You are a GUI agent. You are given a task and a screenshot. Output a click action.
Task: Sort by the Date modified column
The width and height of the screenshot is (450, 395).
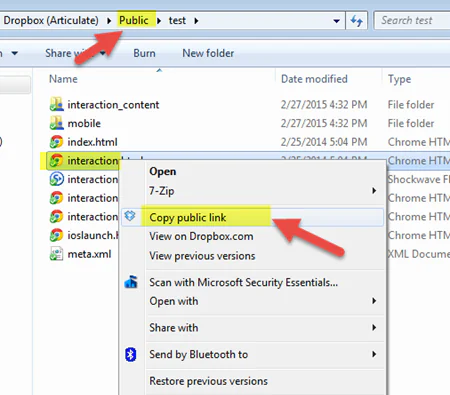(x=314, y=79)
